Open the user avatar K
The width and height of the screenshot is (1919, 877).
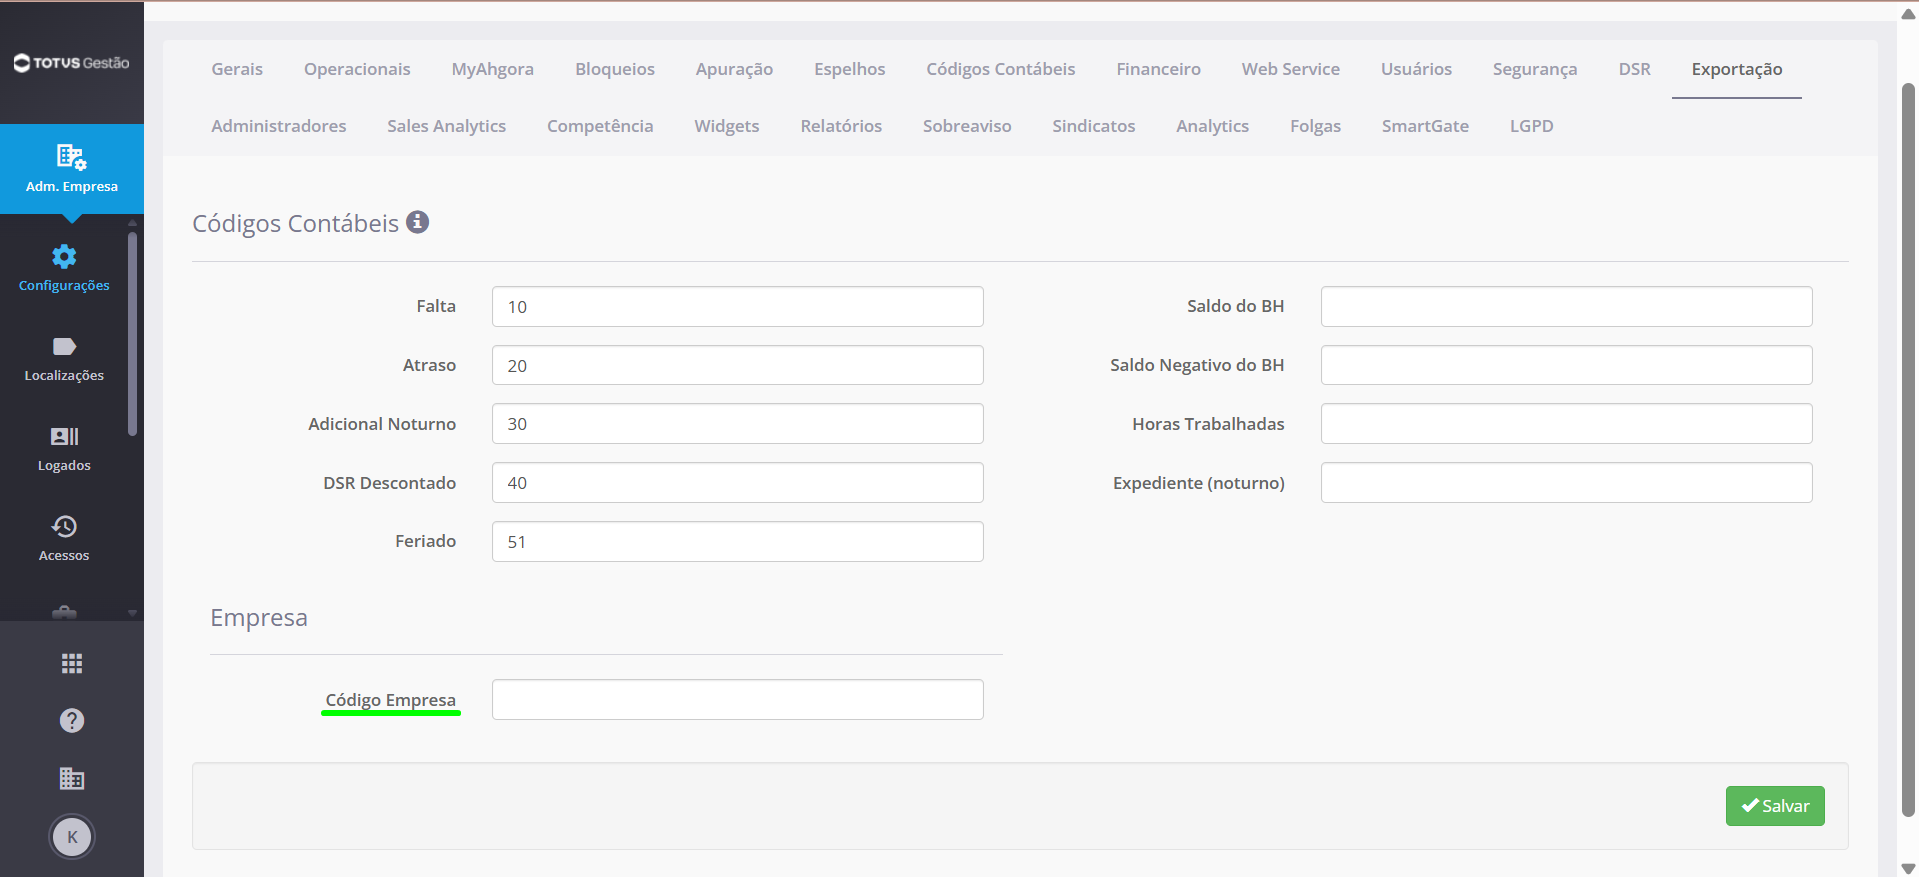(72, 837)
